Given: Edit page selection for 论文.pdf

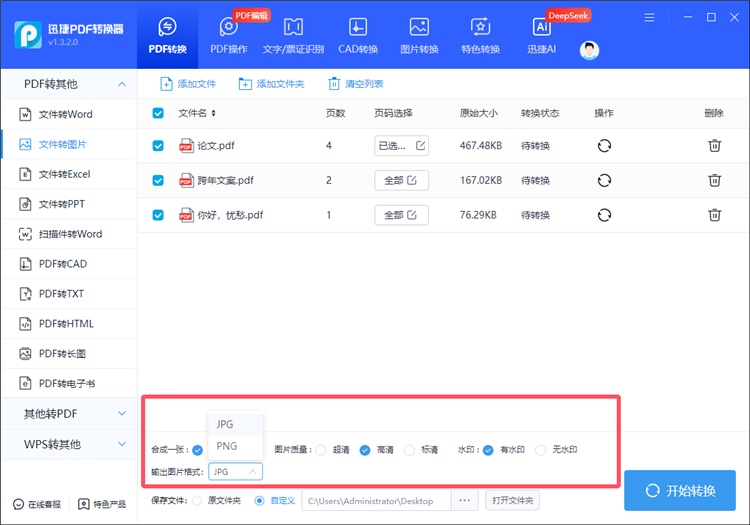Looking at the screenshot, I should coord(401,146).
